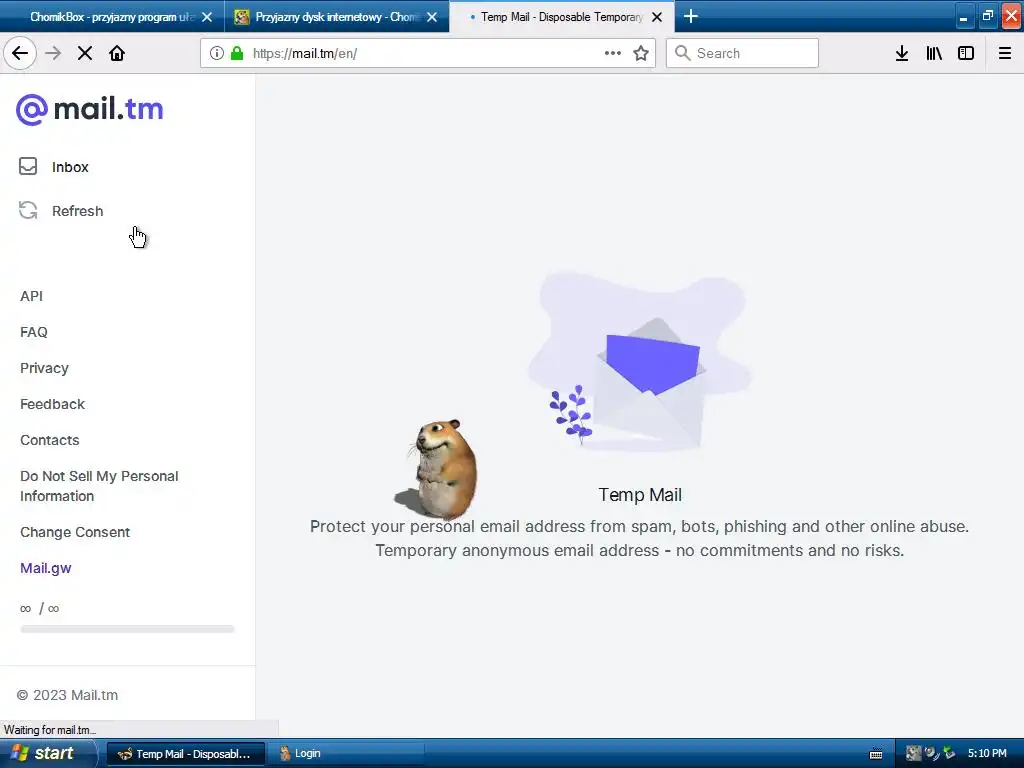Open the Library bookshelf icon
1024x768 pixels.
tap(934, 53)
